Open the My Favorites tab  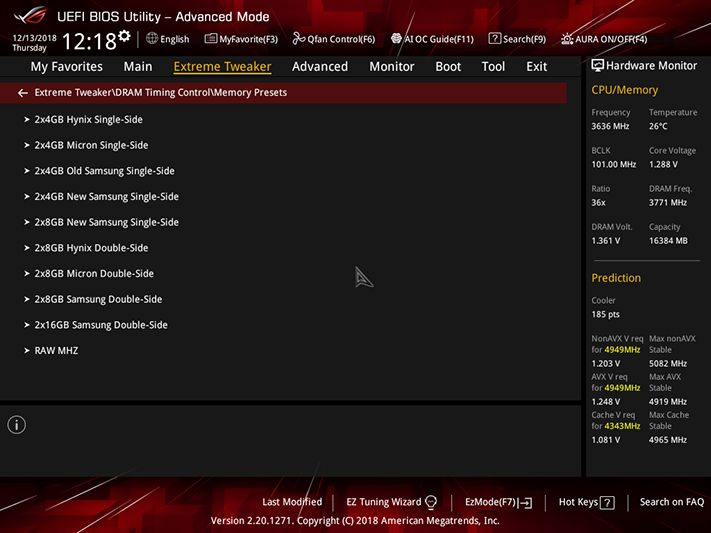click(67, 67)
